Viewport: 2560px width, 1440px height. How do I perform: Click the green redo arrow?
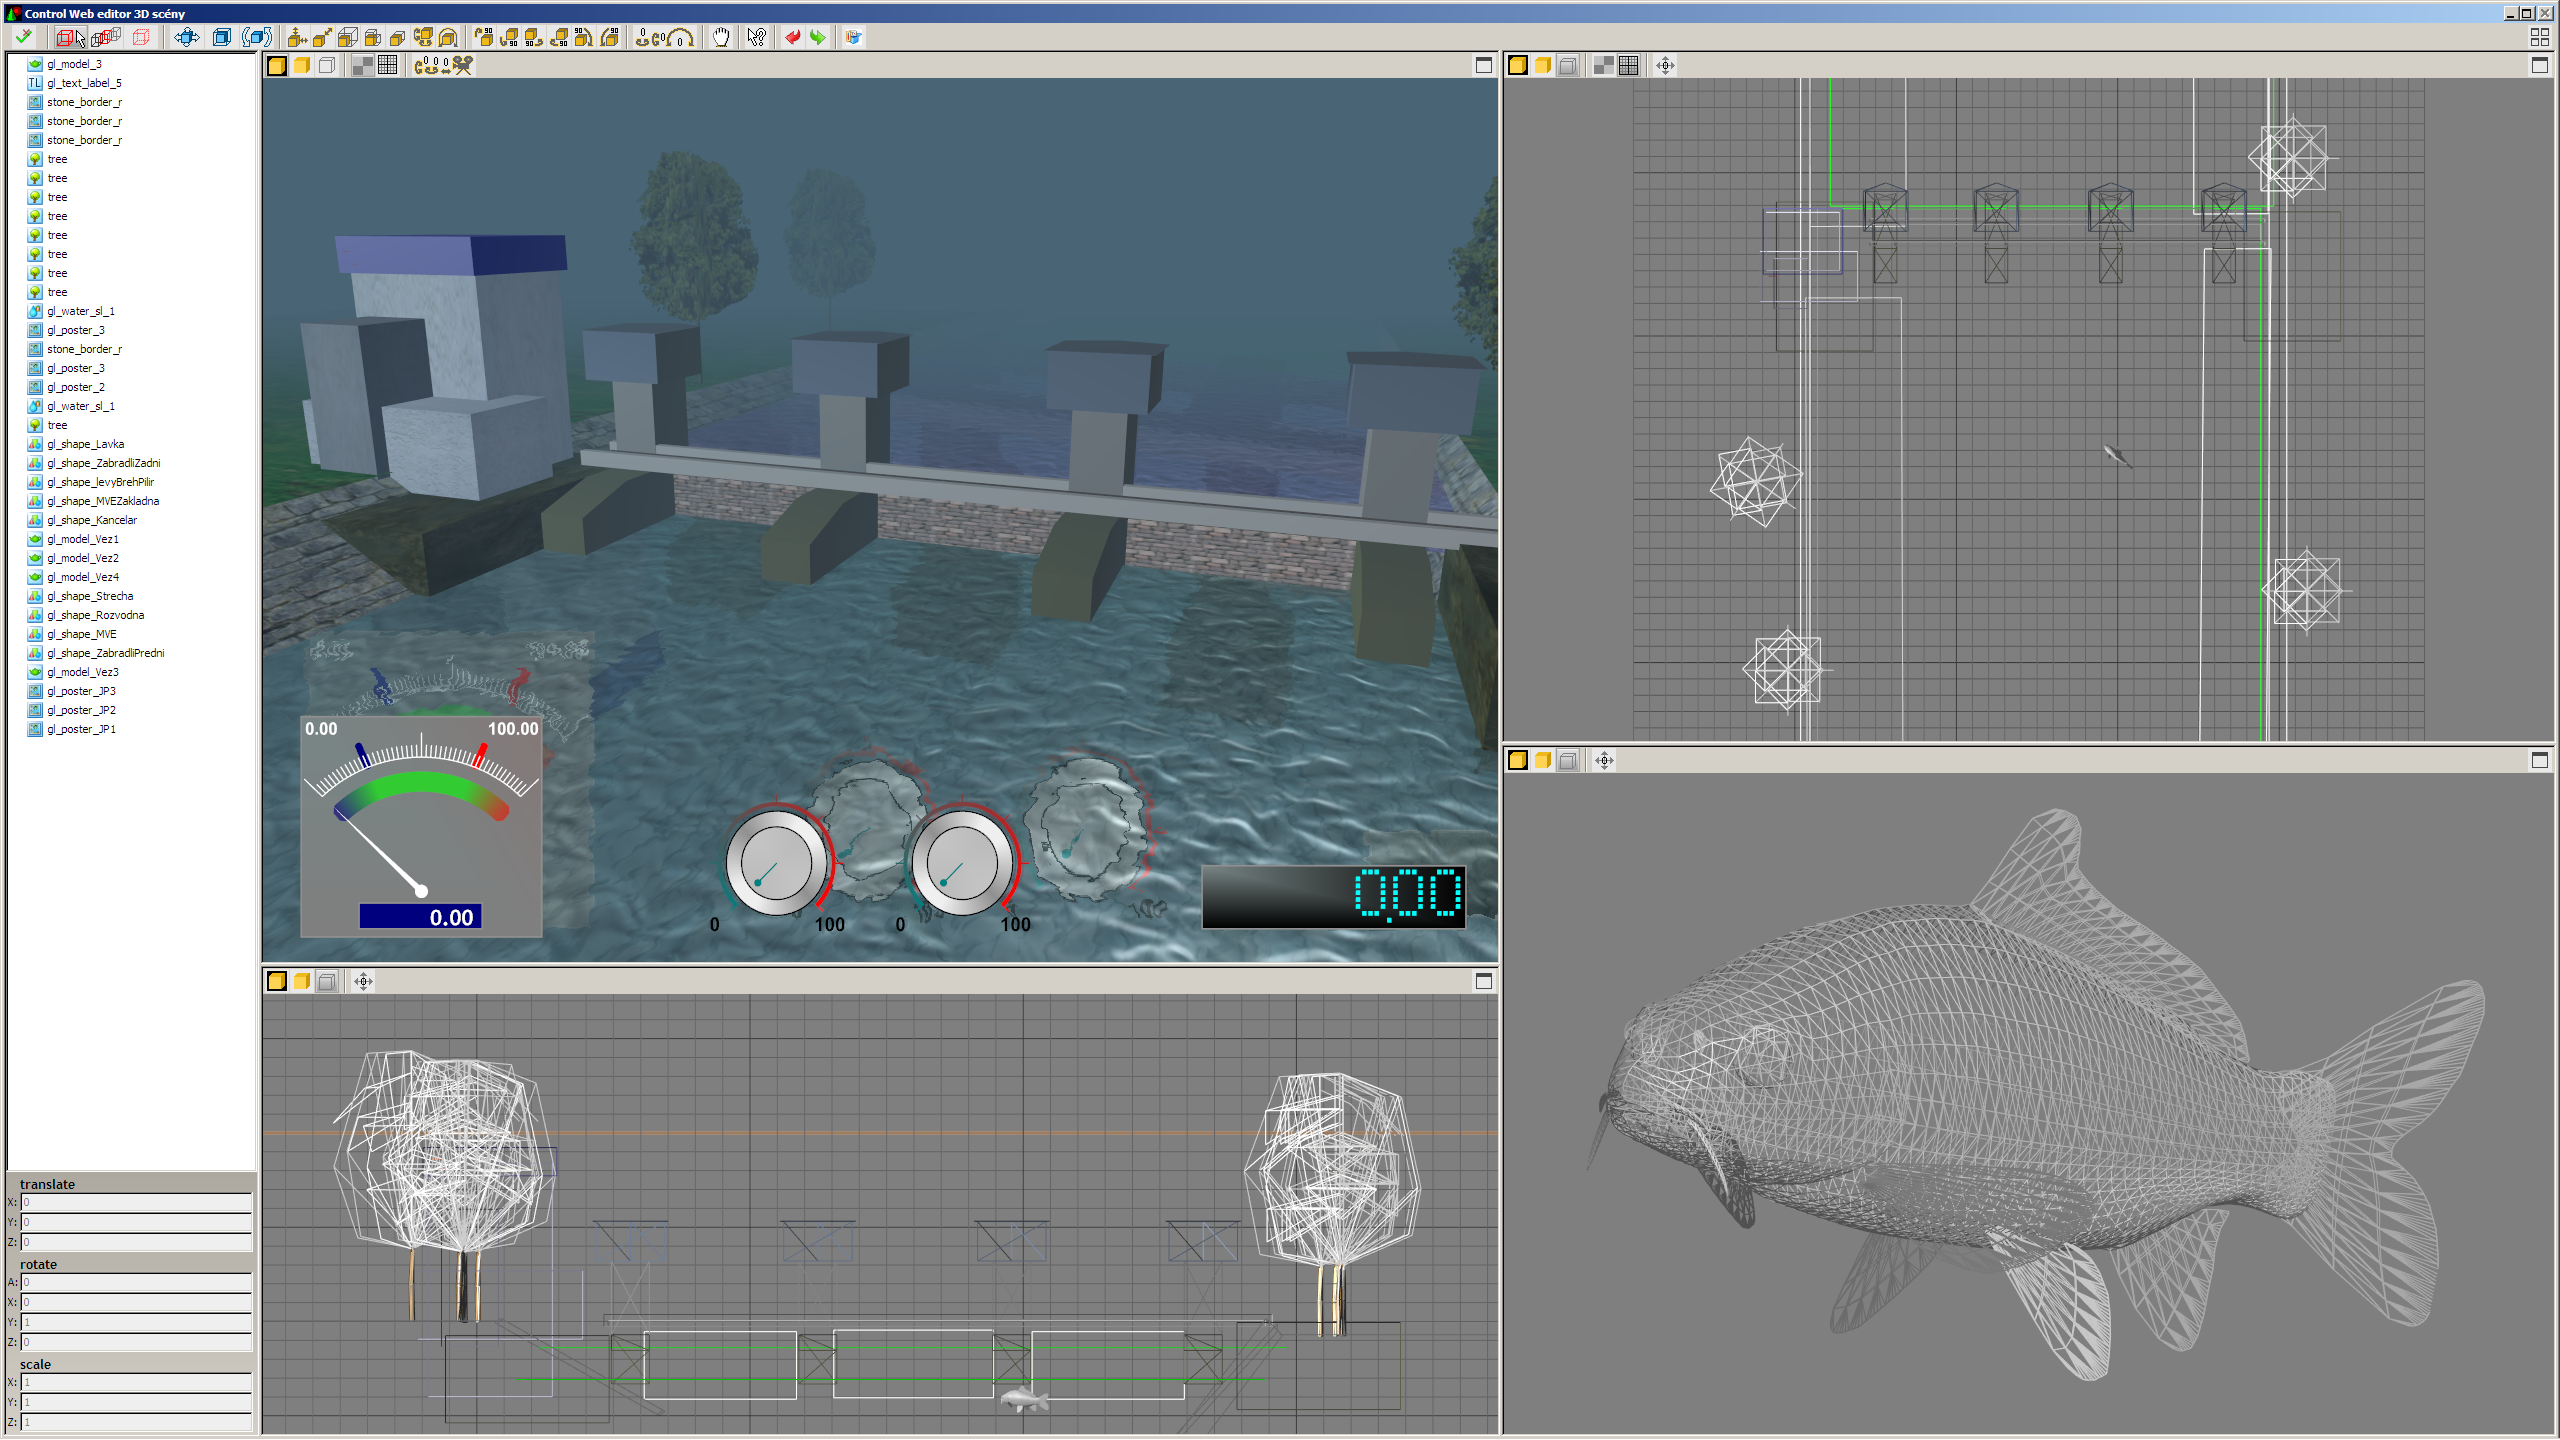pyautogui.click(x=818, y=37)
